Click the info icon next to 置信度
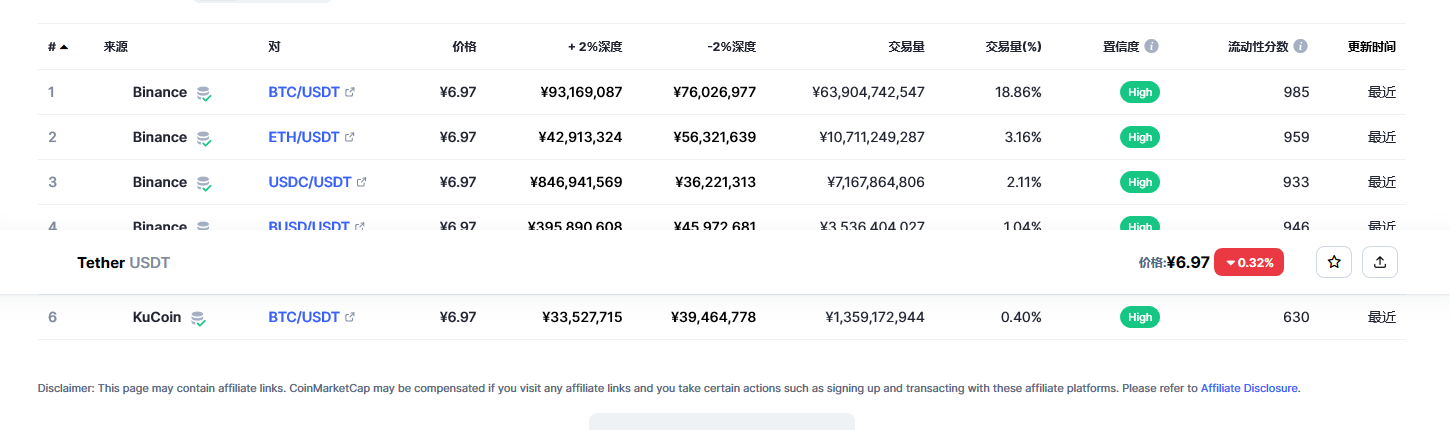Viewport: 1450px width, 430px height. [x=1152, y=46]
